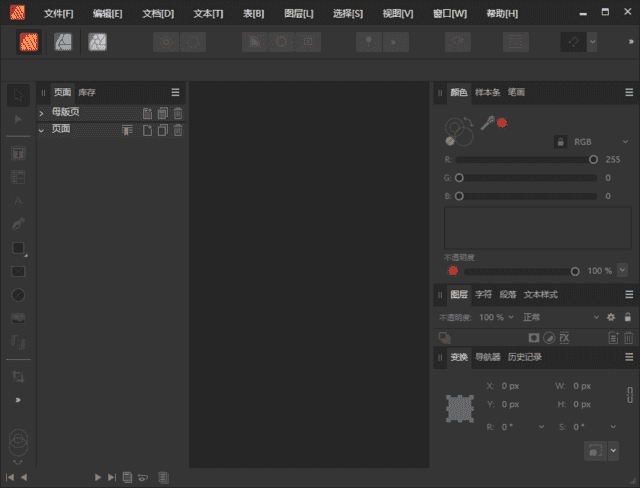Expand the 母版页 section
This screenshot has width=640, height=488.
[42, 113]
